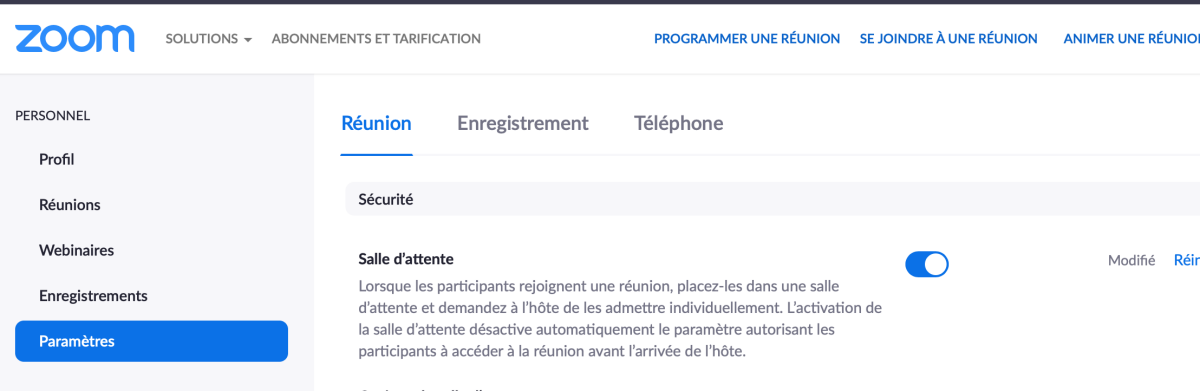
Task: Switch to the Réunion tab
Action: click(376, 124)
